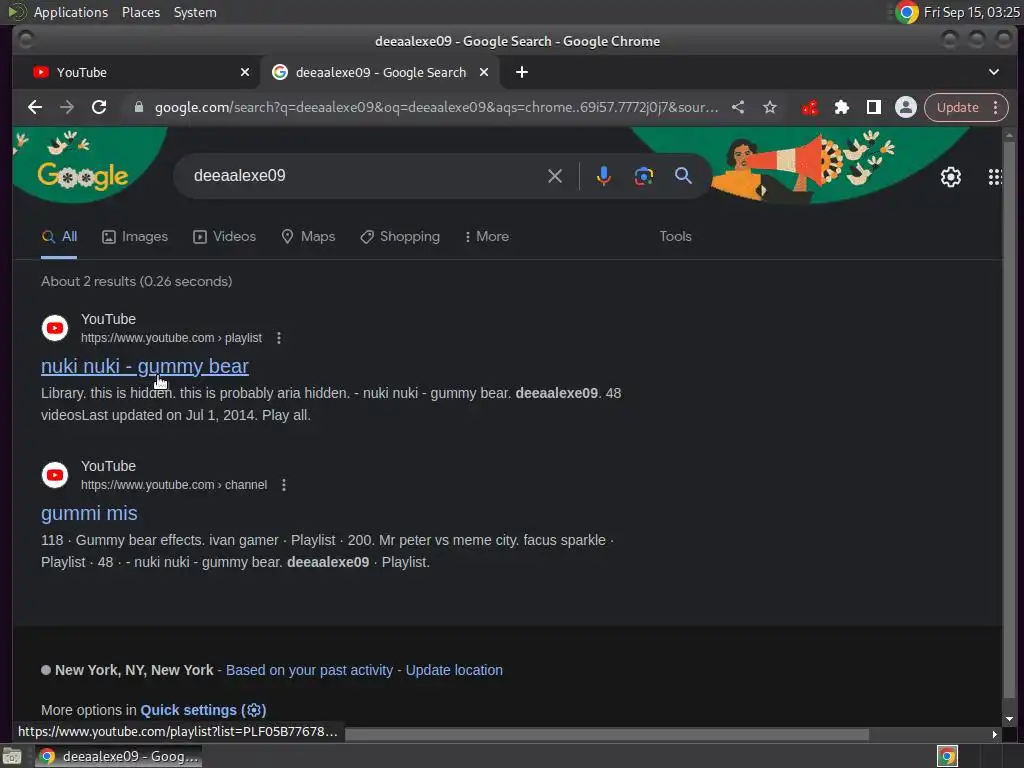Click https://www.youtube.com › playlist URL text
This screenshot has width=1024, height=768.
click(x=171, y=338)
